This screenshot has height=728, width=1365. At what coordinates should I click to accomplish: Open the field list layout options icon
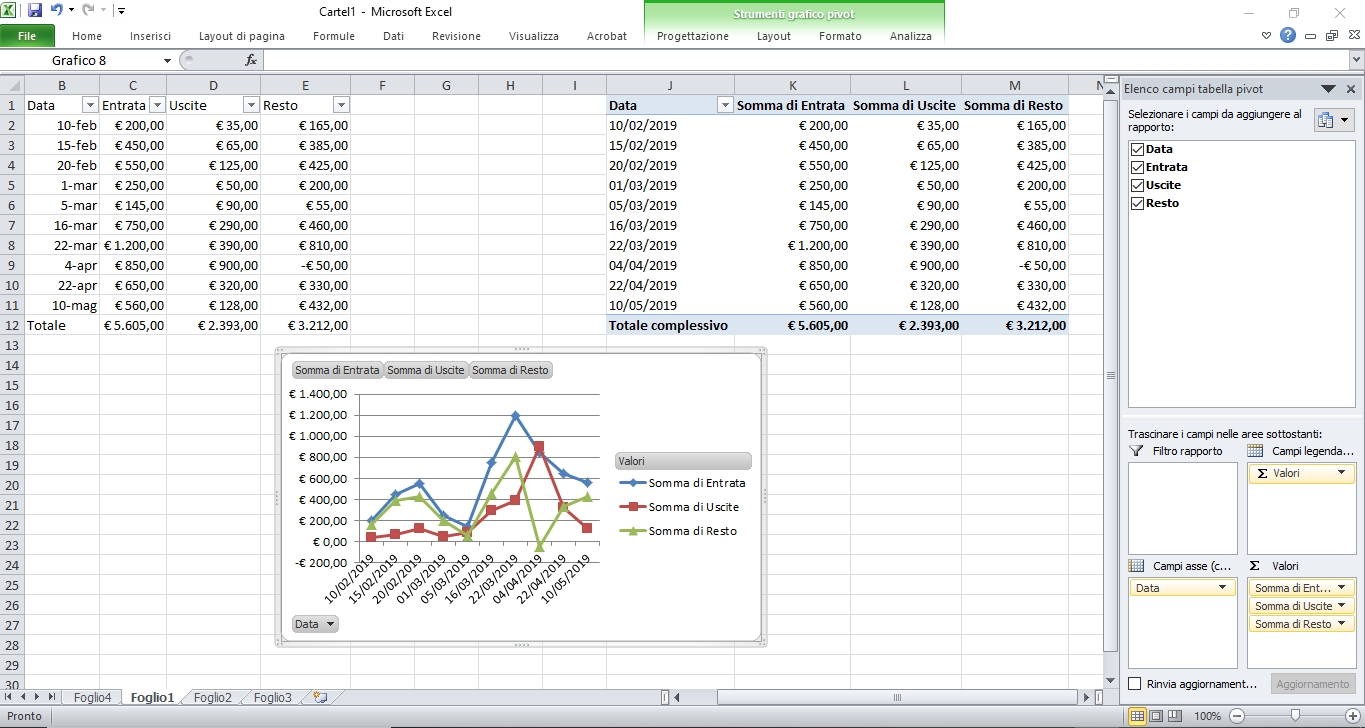pyautogui.click(x=1332, y=120)
